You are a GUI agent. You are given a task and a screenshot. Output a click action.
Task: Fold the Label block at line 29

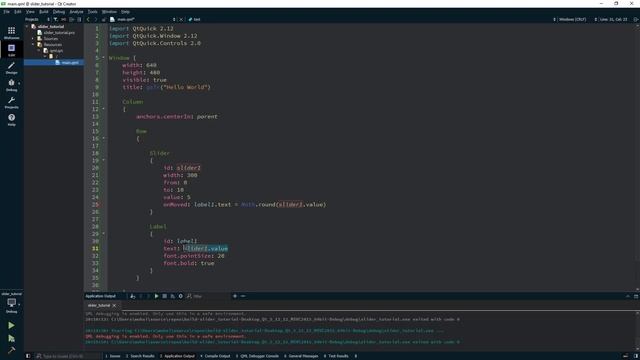pyautogui.click(x=103, y=234)
